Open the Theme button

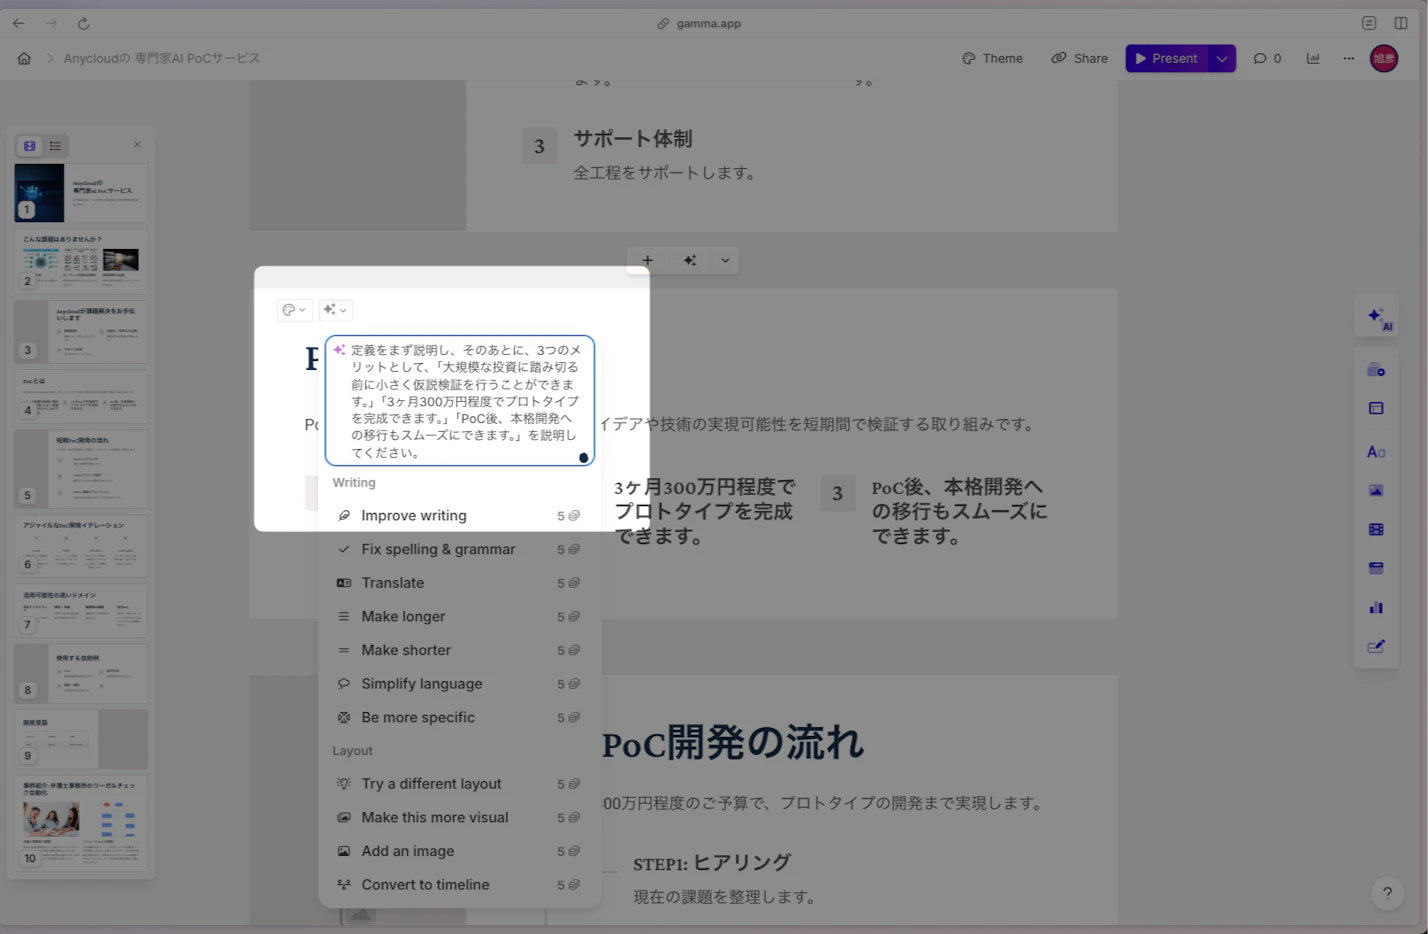(x=992, y=59)
